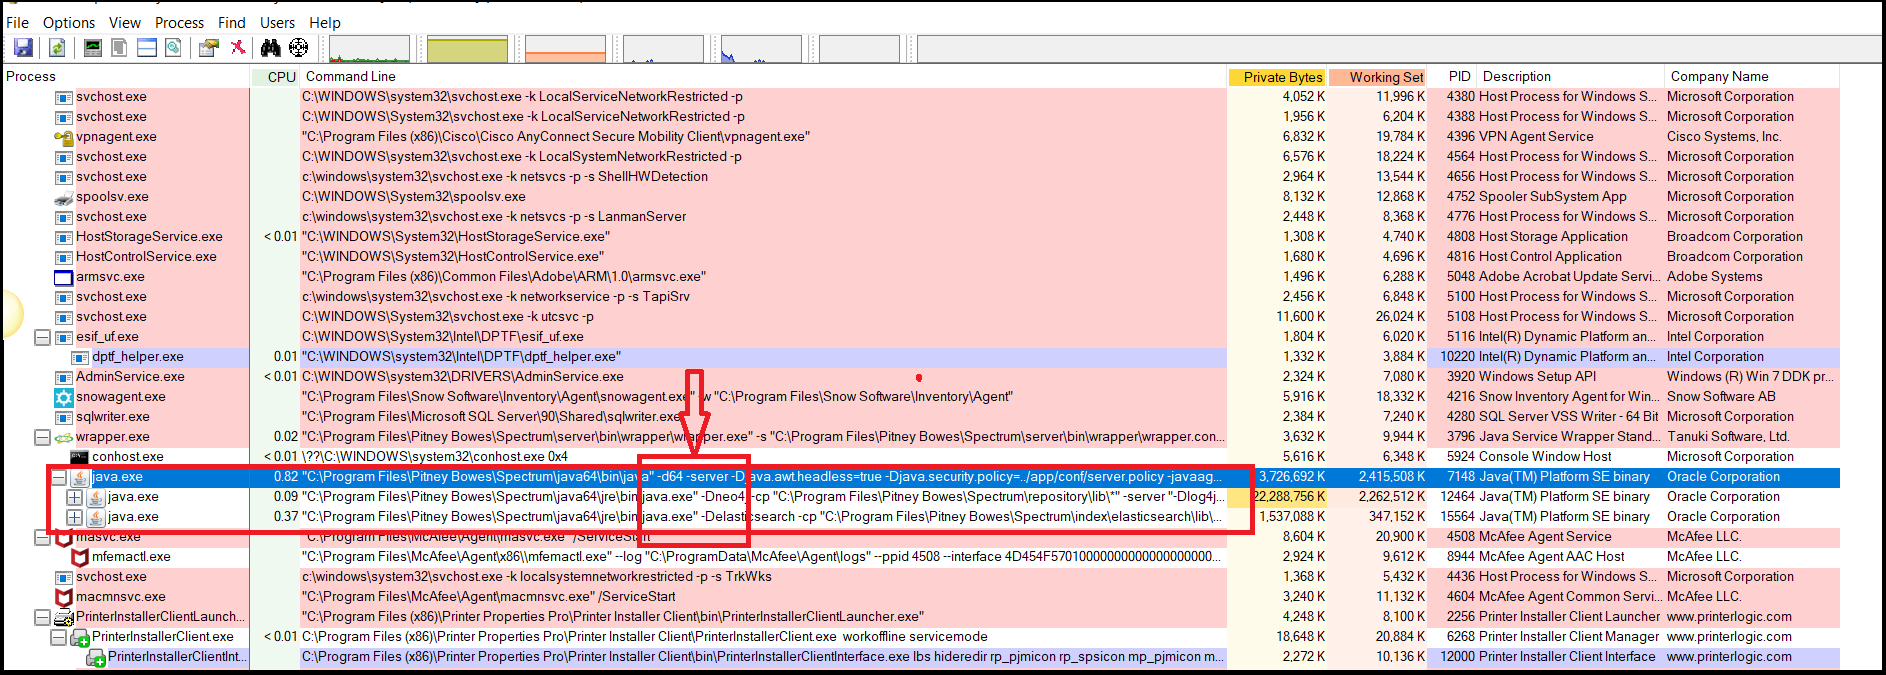Collapse the selected java.exe PID 7148 node

click(x=58, y=477)
